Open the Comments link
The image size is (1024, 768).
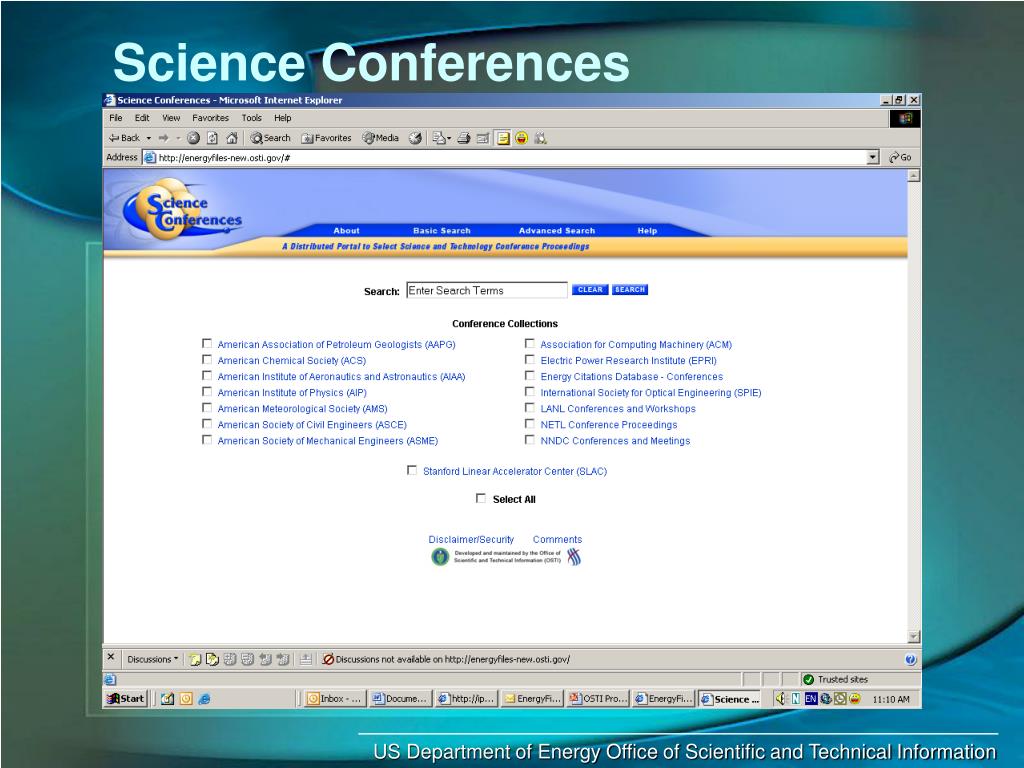point(557,539)
